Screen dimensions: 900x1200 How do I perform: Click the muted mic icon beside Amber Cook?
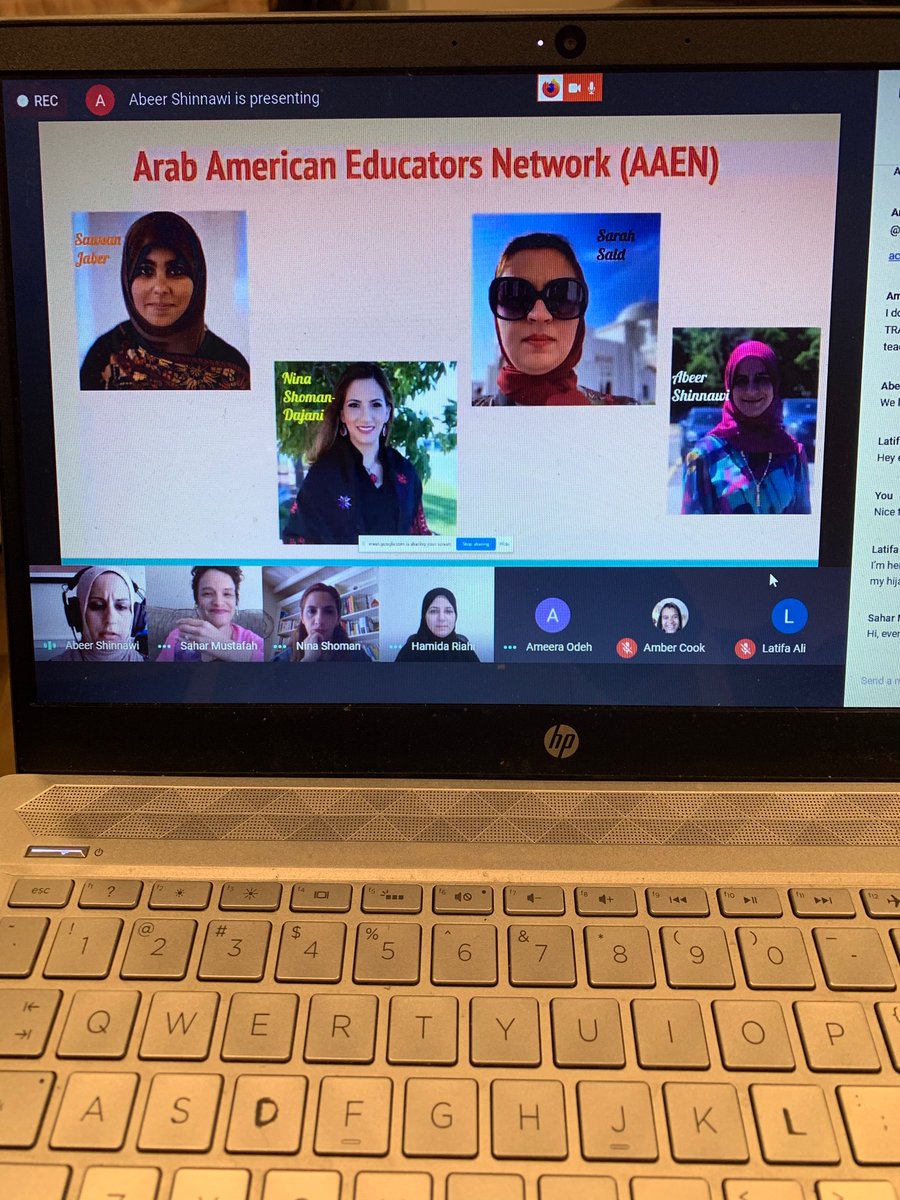(626, 648)
